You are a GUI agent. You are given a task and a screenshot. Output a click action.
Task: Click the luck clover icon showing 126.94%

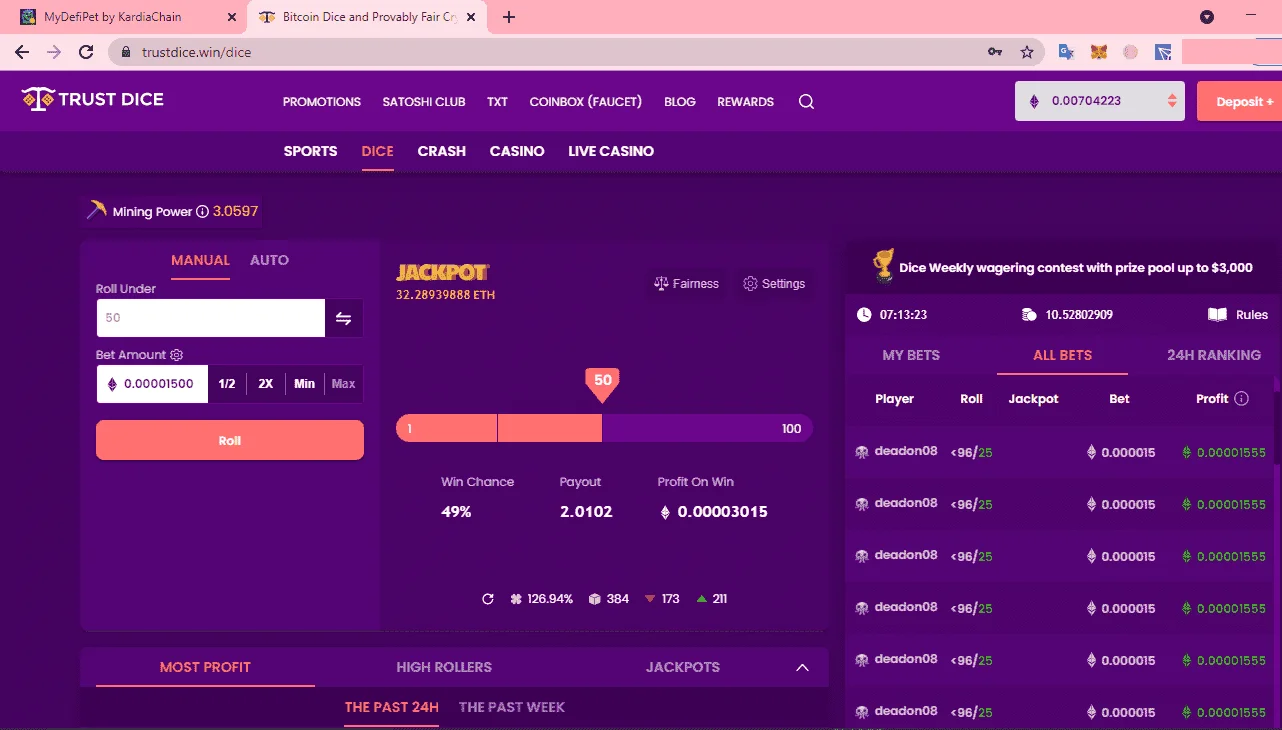tap(516, 599)
